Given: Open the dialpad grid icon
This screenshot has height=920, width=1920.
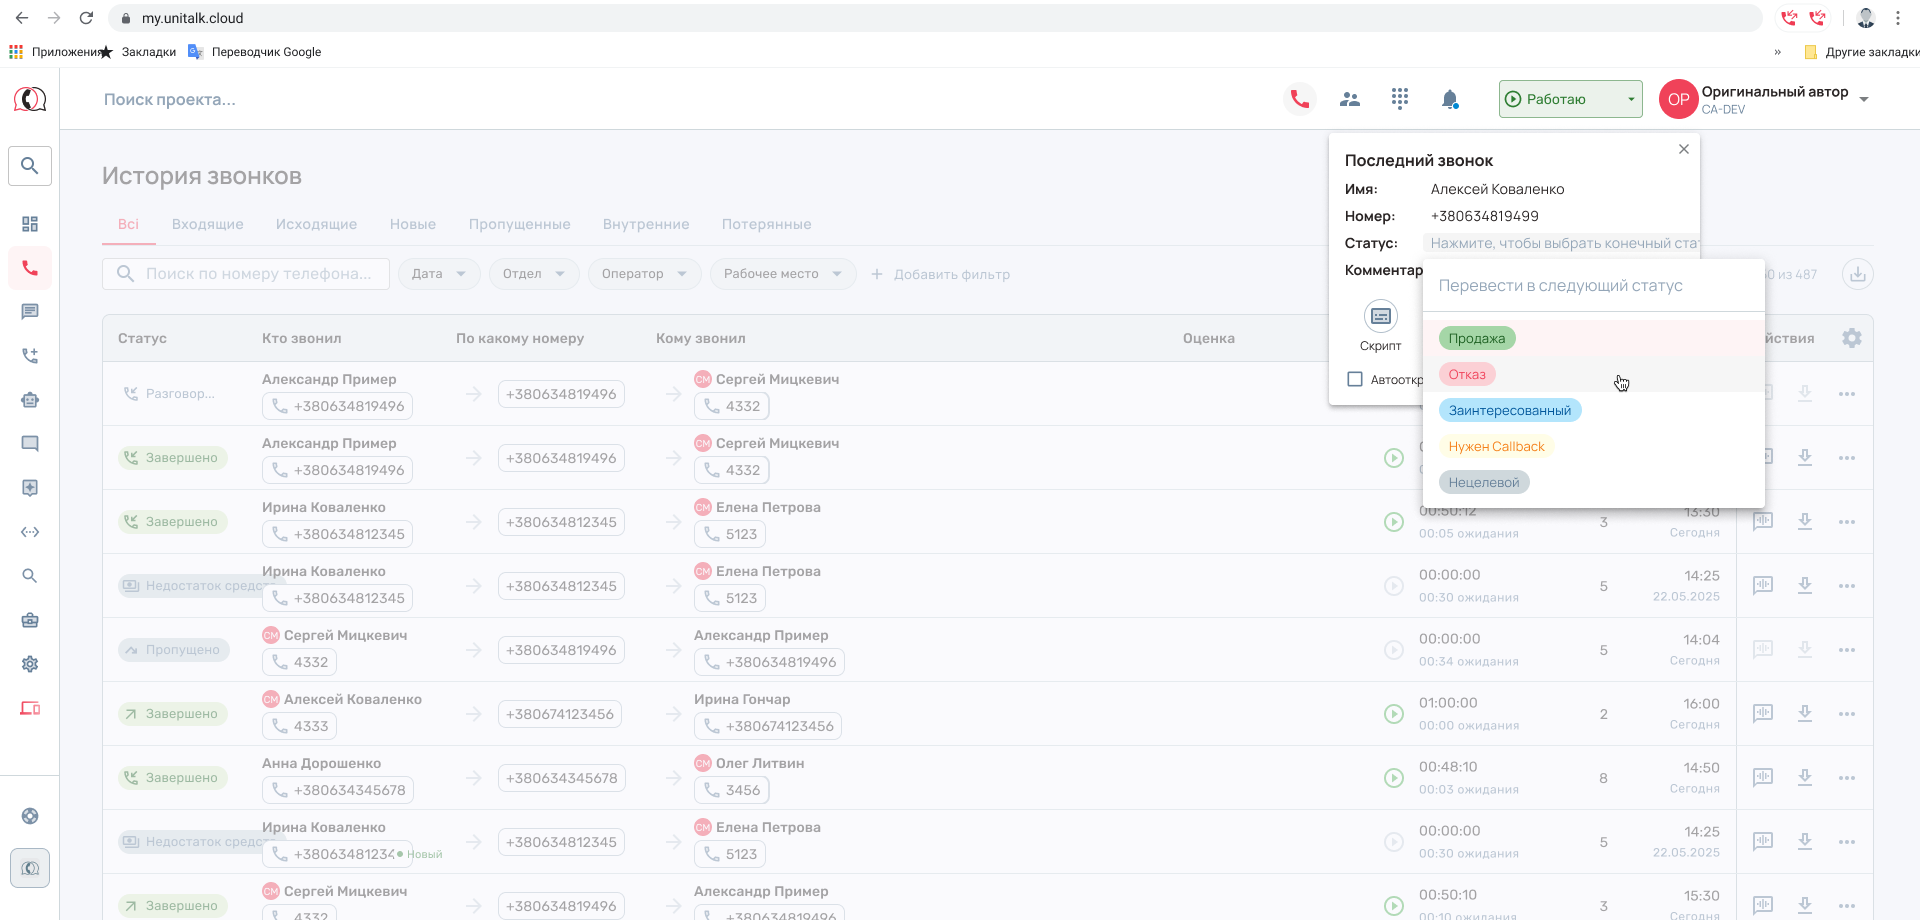Looking at the screenshot, I should (1400, 98).
